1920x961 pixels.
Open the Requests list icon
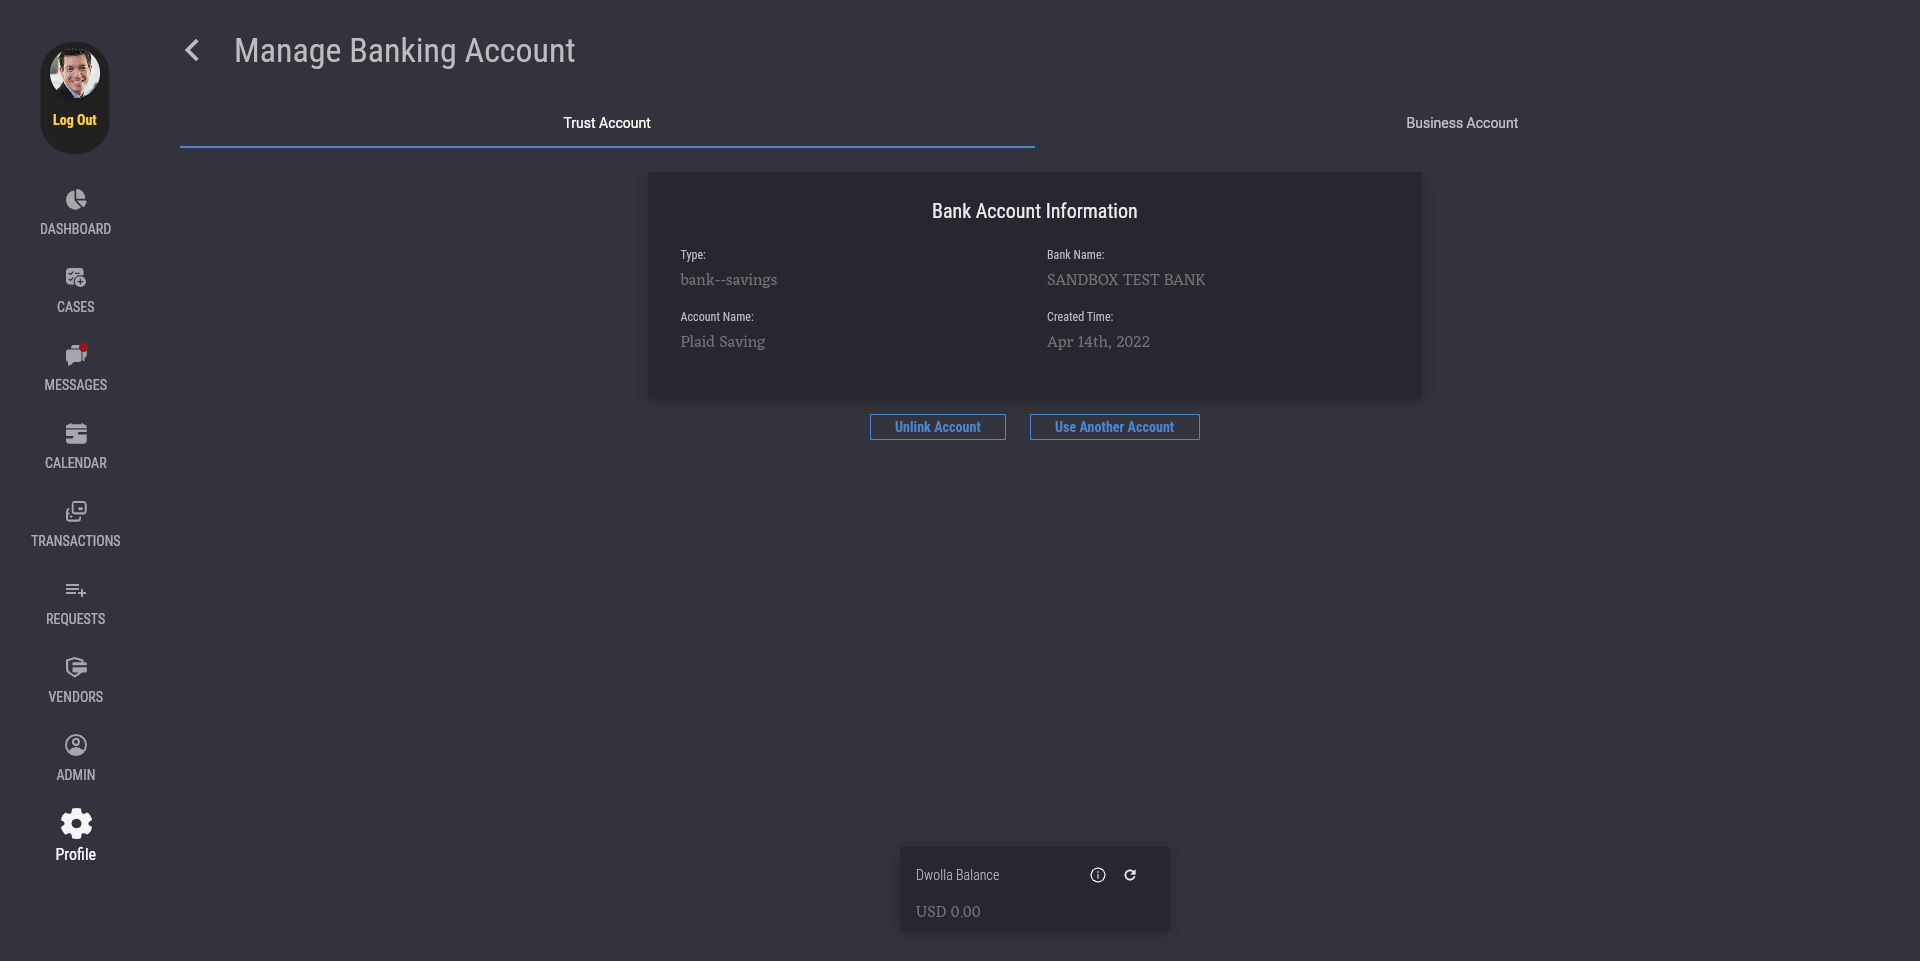click(76, 590)
